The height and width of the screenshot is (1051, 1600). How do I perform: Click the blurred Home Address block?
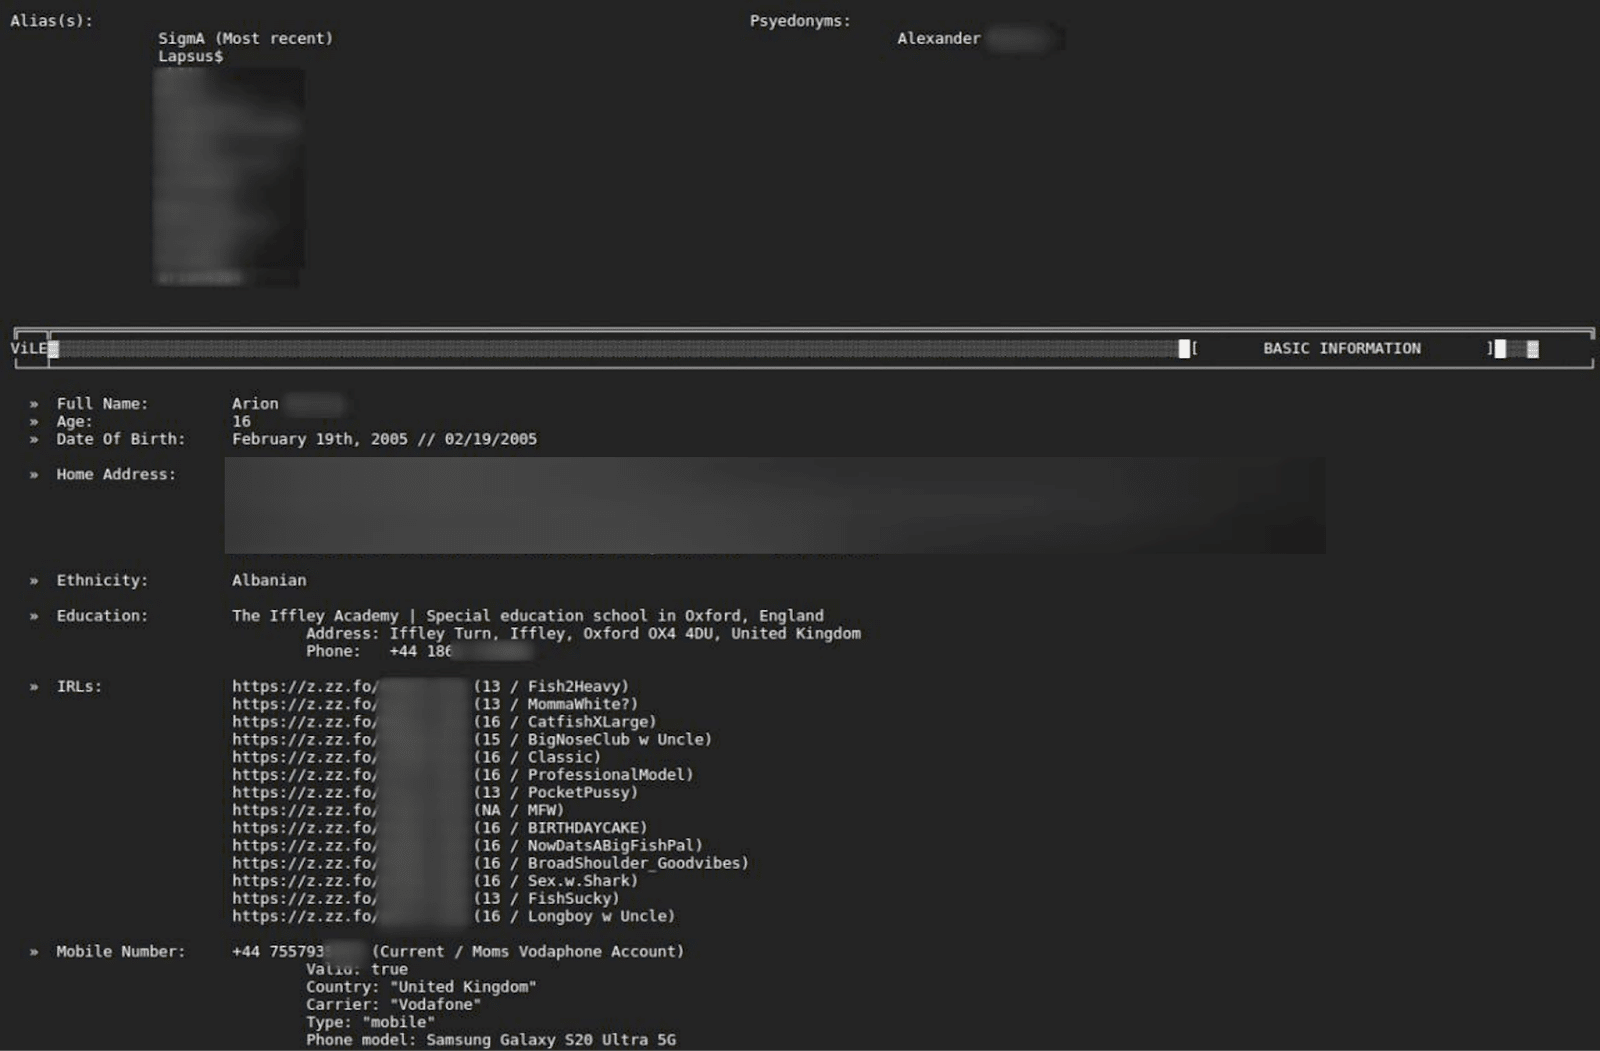tap(775, 506)
